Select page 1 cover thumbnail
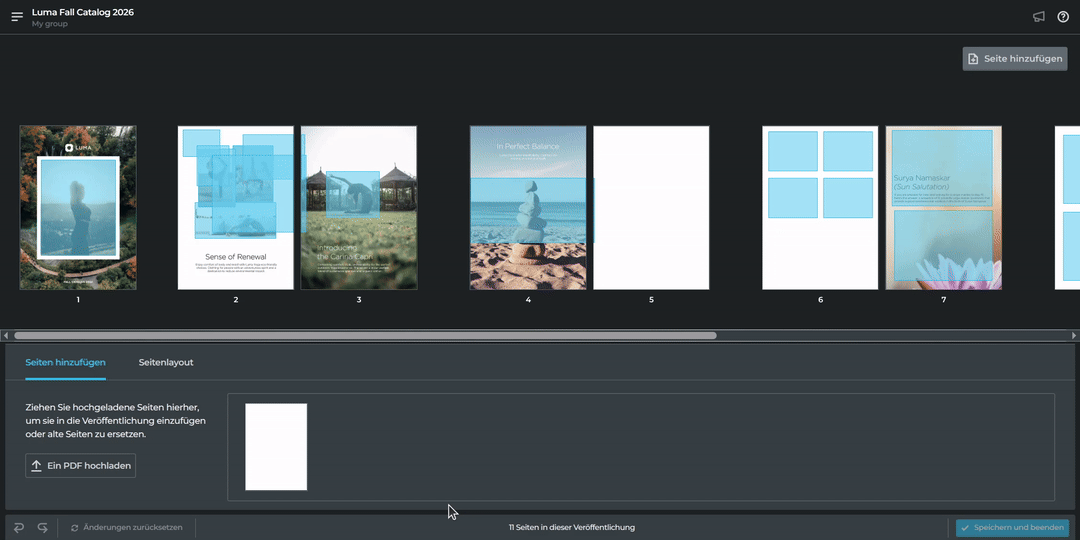 78,208
